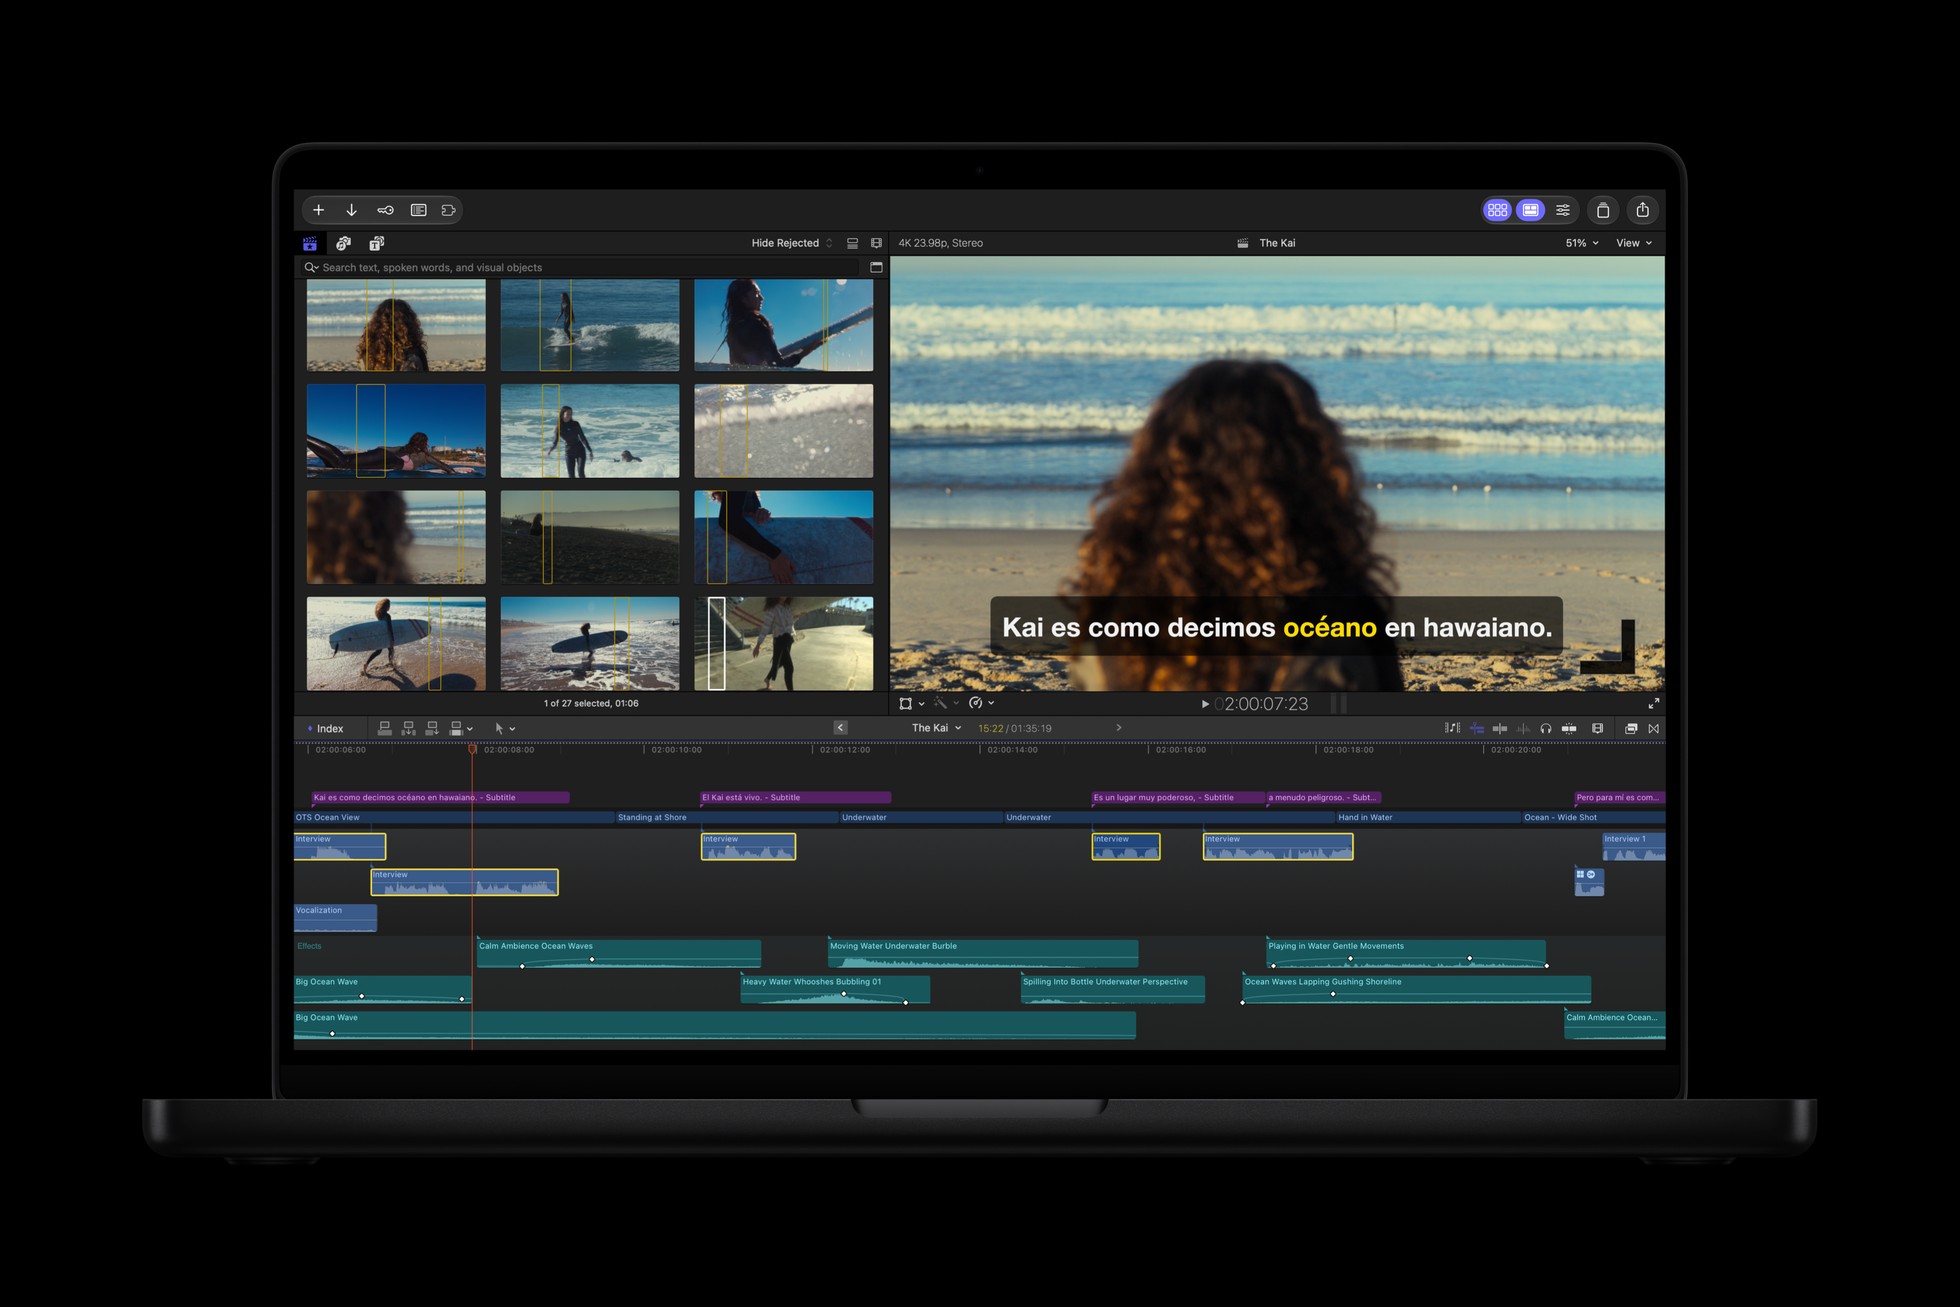Toggle the Libraries sidebar clapper button

(x=310, y=243)
